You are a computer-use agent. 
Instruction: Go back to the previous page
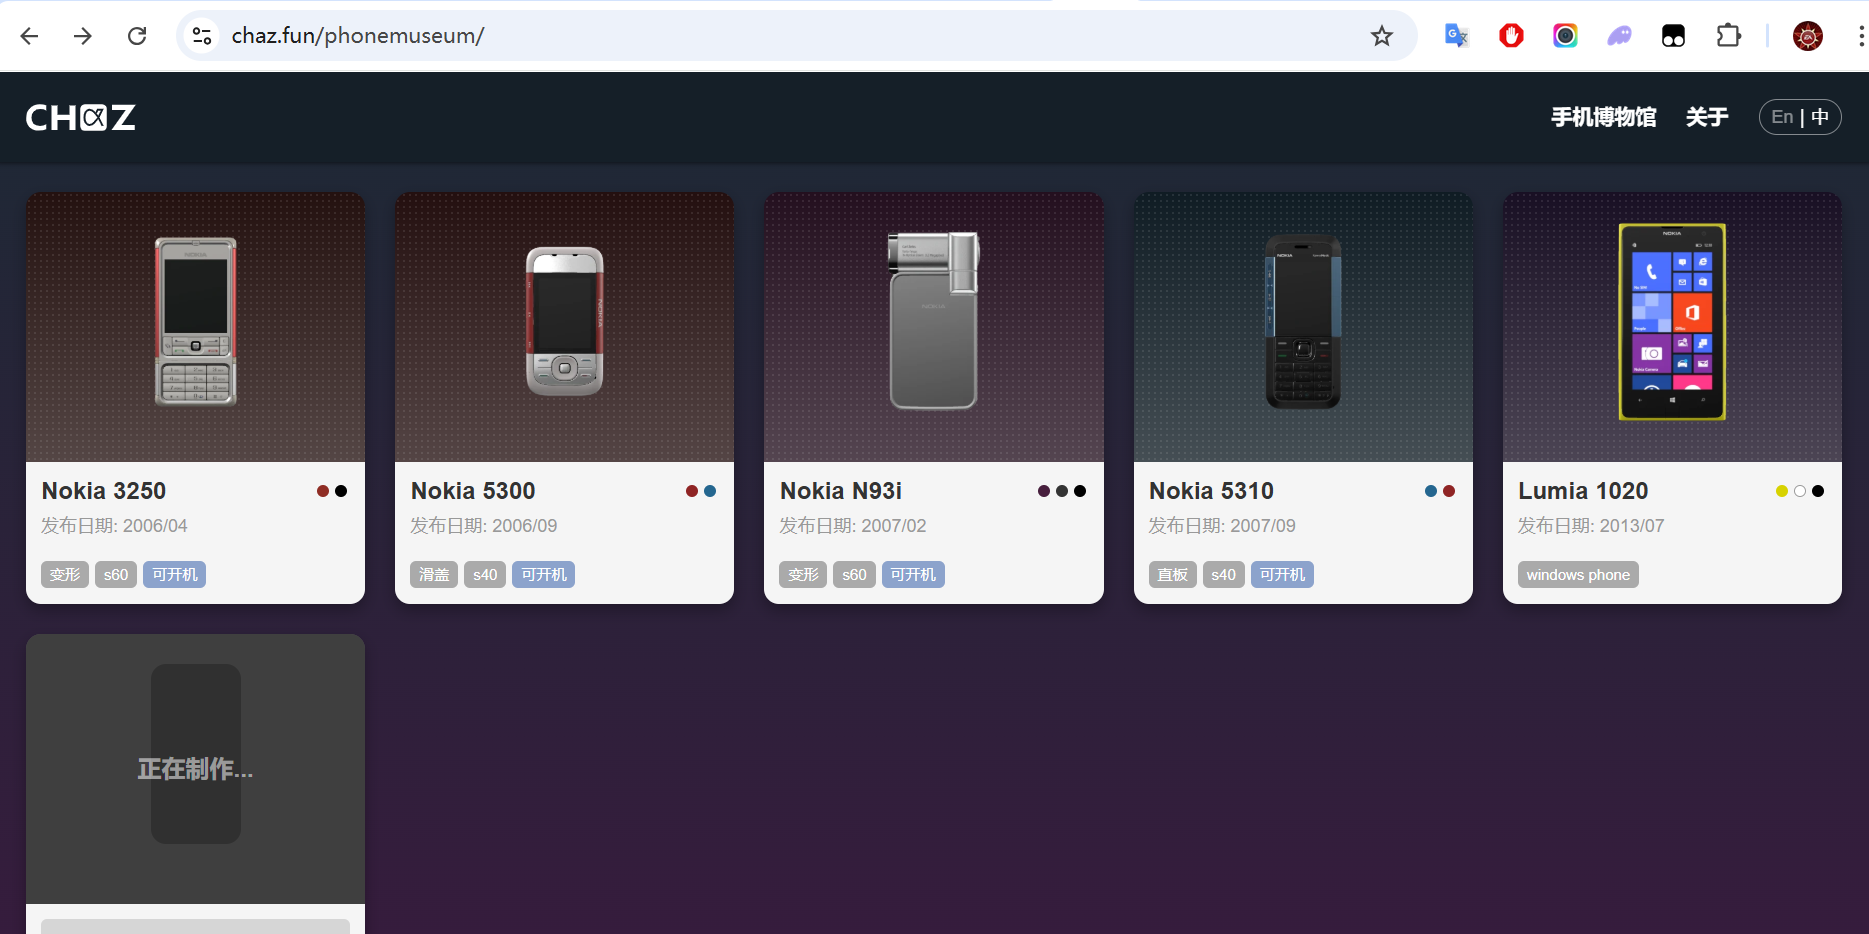tap(29, 36)
